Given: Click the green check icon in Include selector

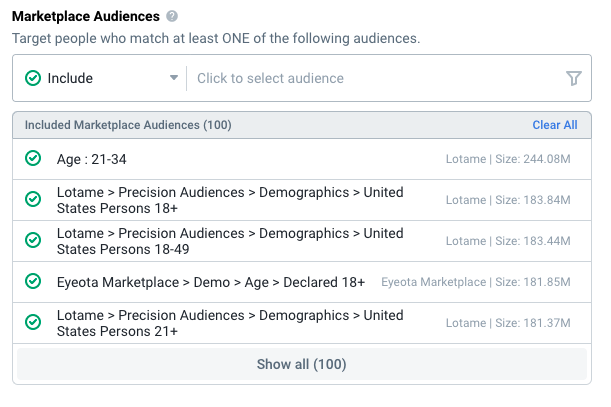Looking at the screenshot, I should click(33, 78).
